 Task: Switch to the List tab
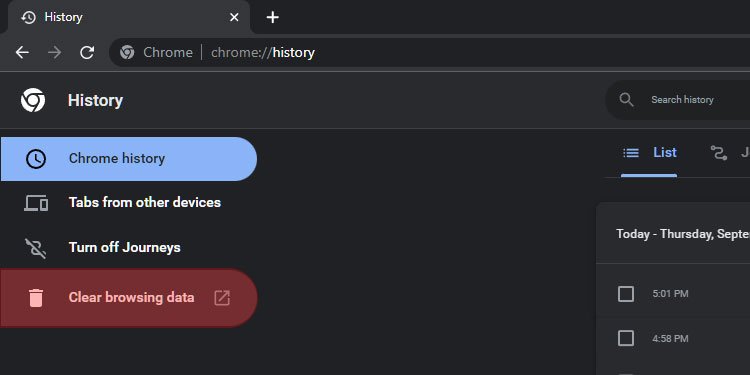[649, 153]
